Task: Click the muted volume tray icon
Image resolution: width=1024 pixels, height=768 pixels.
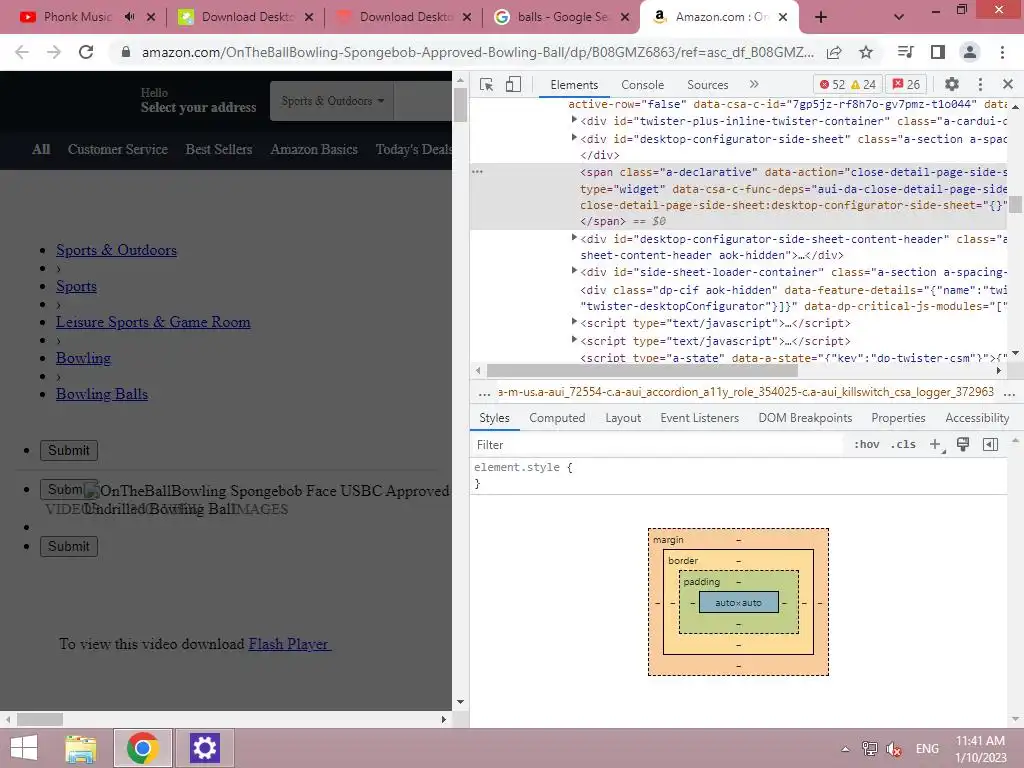Action: coord(894,749)
